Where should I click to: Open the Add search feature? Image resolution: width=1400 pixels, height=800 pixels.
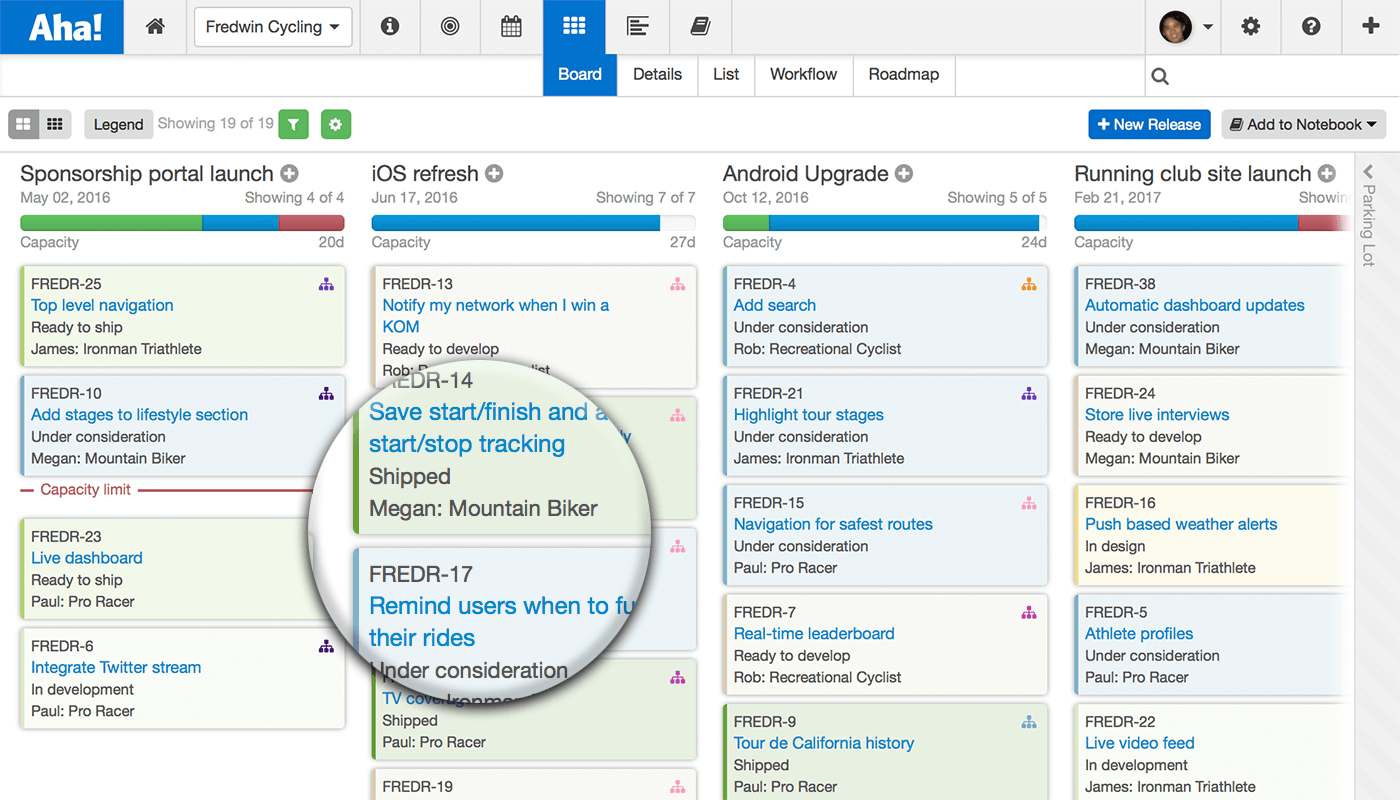775,305
